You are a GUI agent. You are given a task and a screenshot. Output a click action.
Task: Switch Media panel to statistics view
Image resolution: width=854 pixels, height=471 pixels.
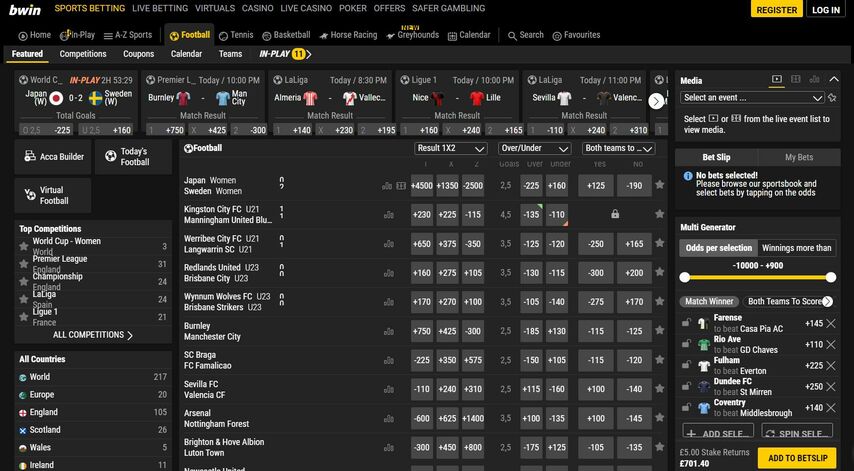pos(814,79)
